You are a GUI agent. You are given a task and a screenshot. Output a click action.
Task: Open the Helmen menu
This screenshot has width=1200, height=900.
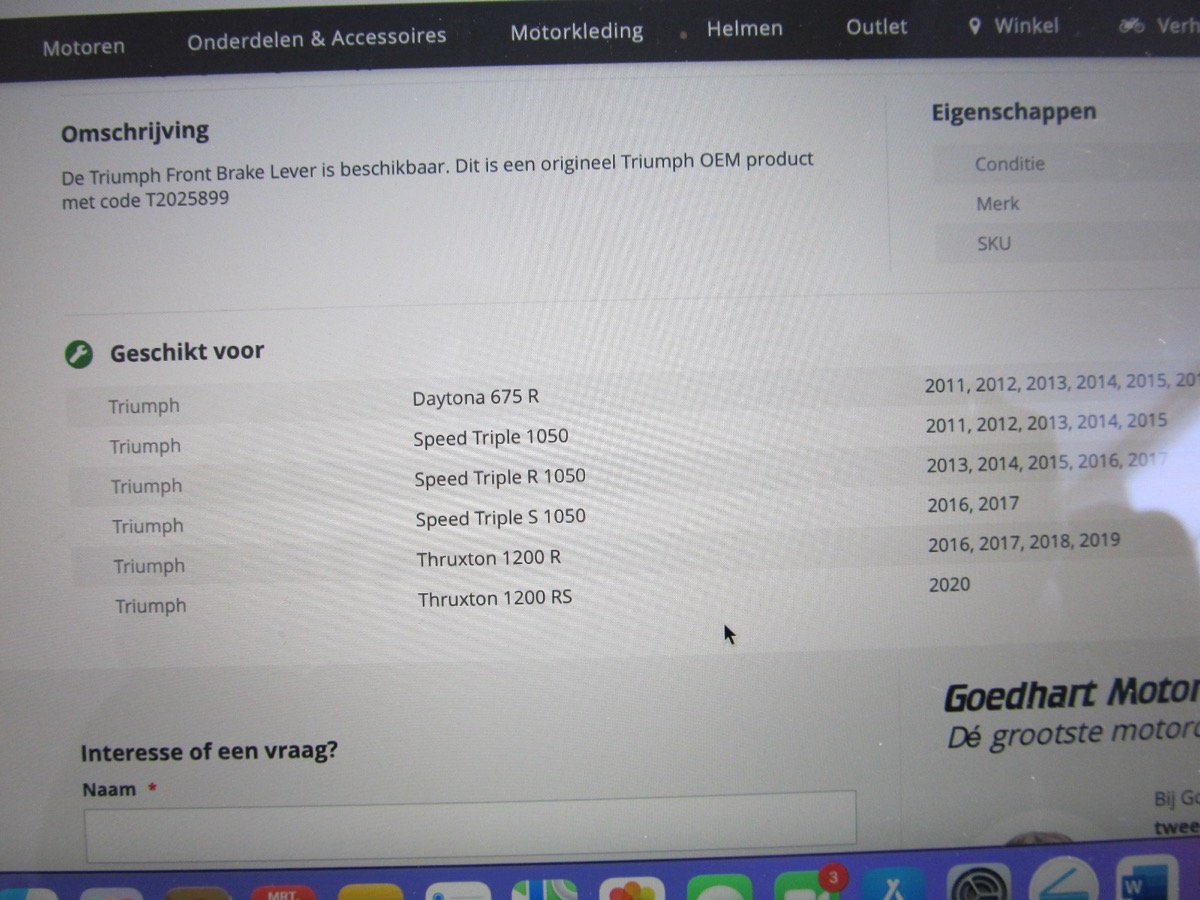click(x=744, y=29)
